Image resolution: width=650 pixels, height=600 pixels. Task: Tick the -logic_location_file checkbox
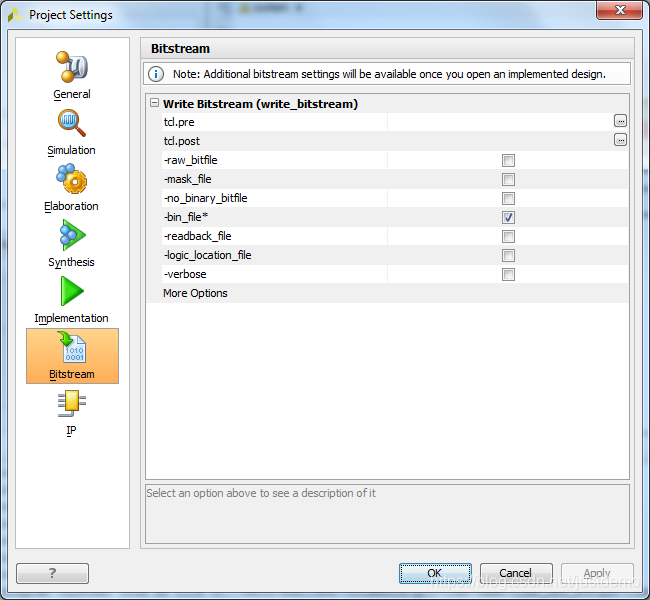point(508,255)
